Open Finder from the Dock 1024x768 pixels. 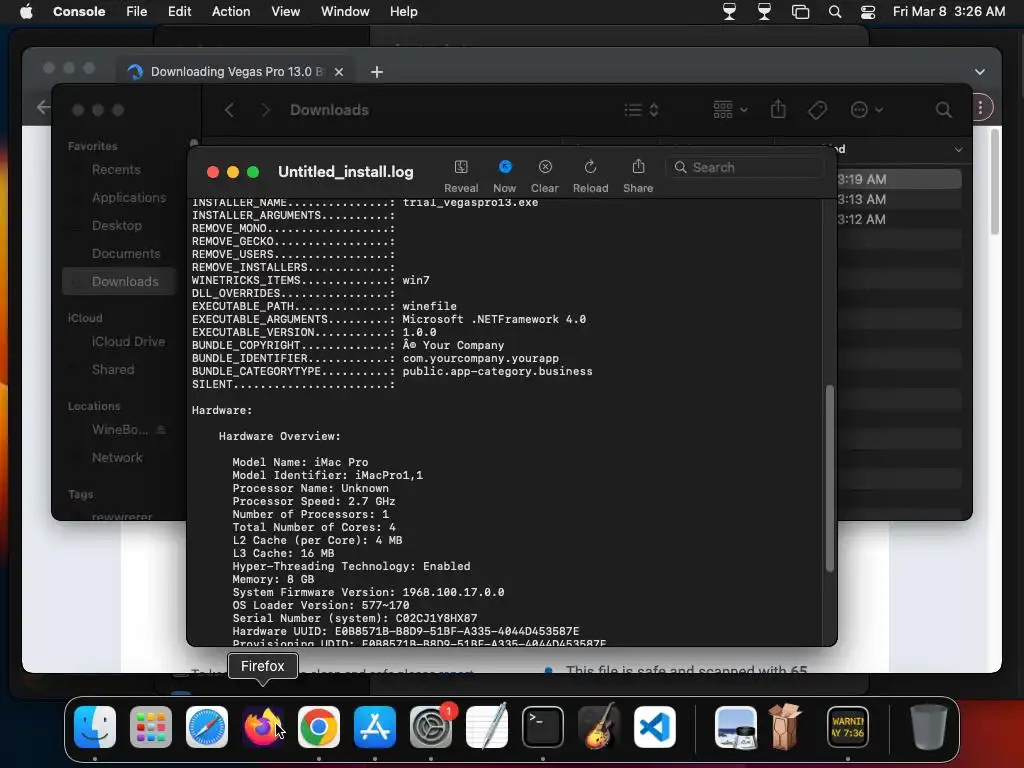95,727
